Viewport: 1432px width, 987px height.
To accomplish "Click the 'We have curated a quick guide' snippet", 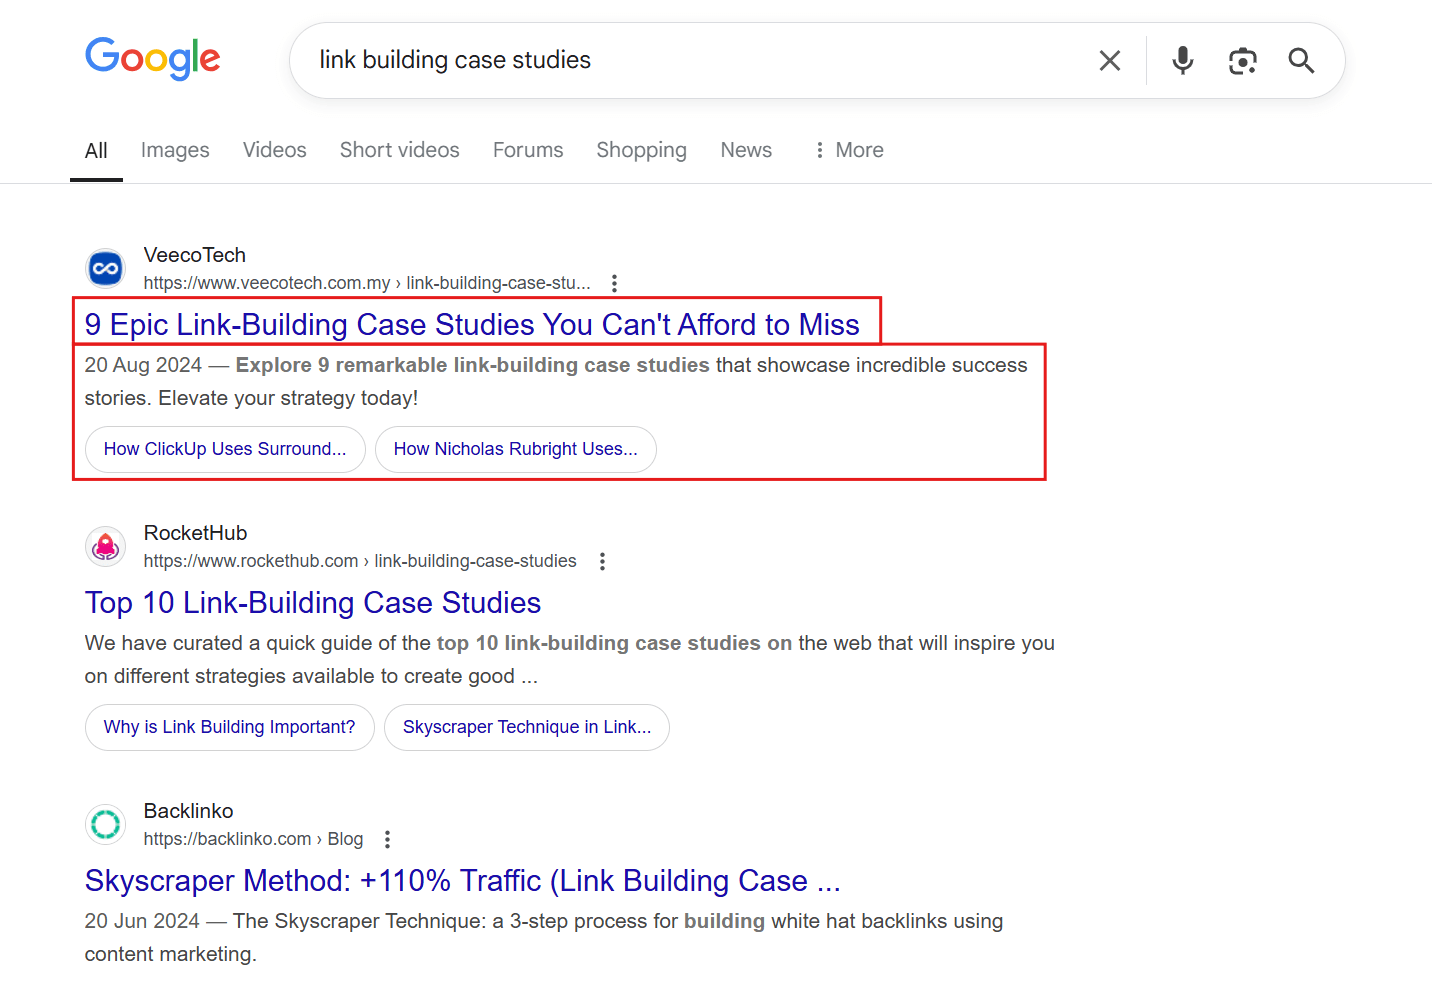I will 570,659.
